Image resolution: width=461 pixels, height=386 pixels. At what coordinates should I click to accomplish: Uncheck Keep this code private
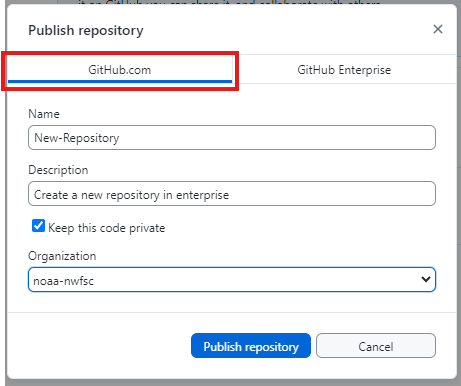(x=38, y=226)
